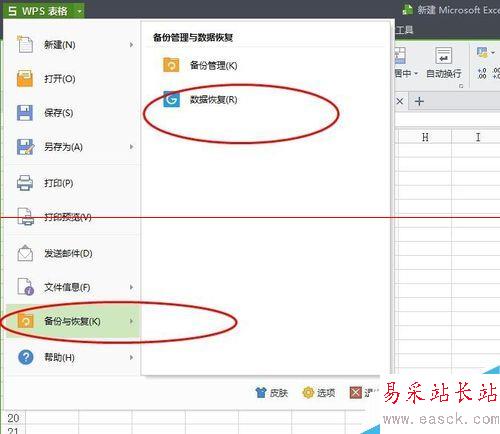Click the 数据恢复(R) blue recovery icon
This screenshot has height=434, width=500.
pyautogui.click(x=171, y=99)
